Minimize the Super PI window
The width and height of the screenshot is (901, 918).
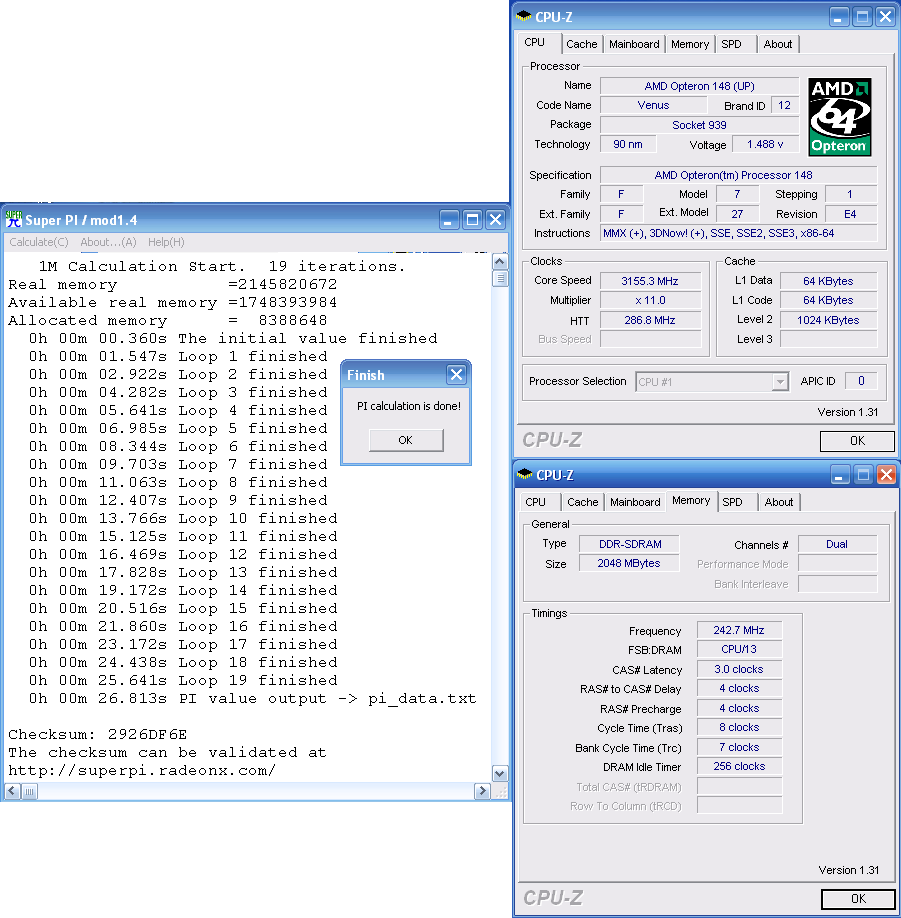tap(449, 220)
